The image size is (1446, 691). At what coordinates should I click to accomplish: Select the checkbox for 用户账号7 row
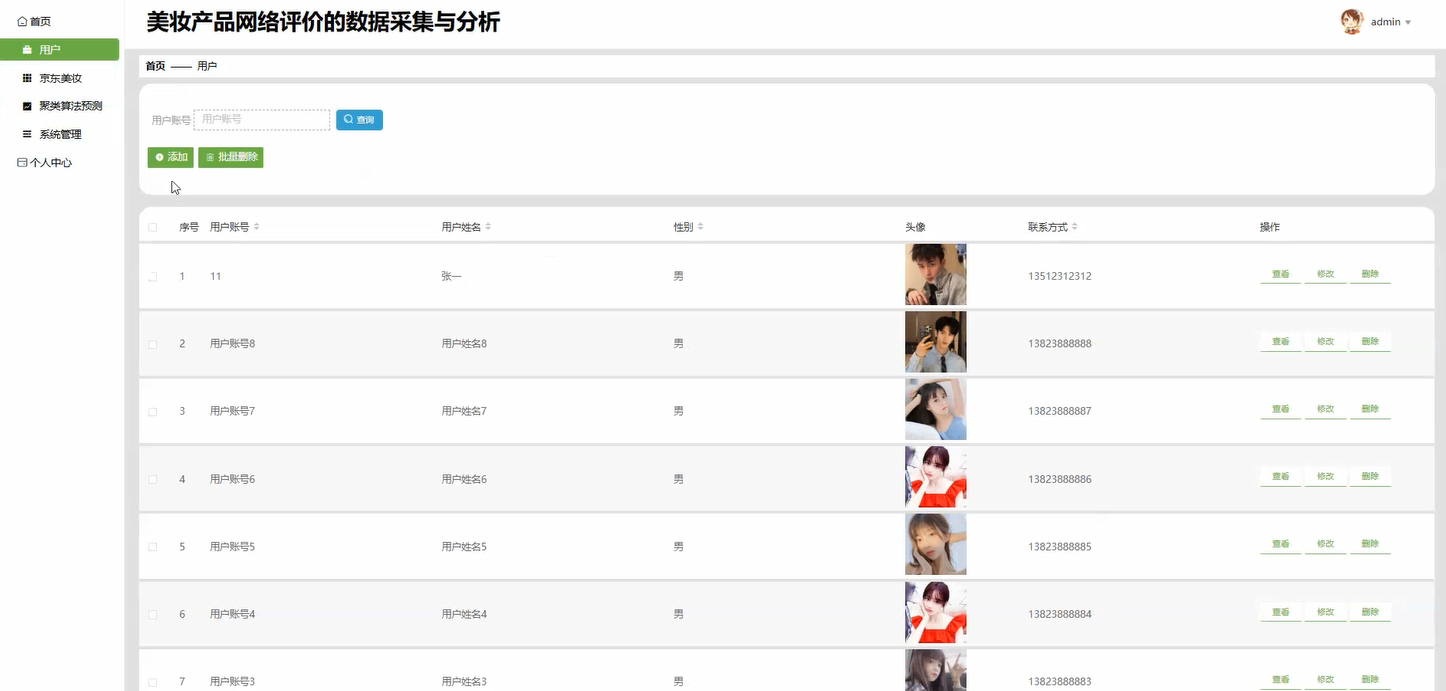pos(153,411)
